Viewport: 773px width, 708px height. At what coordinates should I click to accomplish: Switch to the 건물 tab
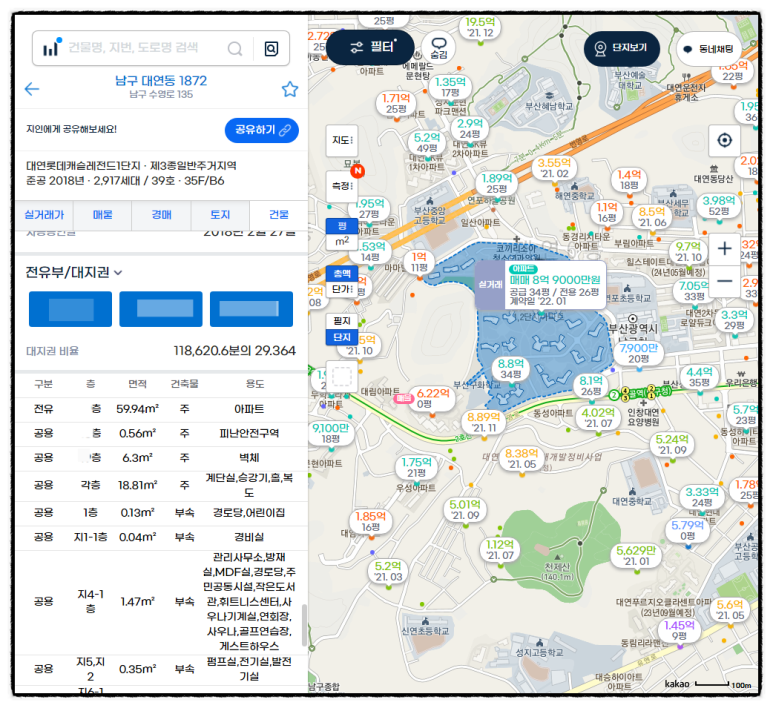[279, 214]
